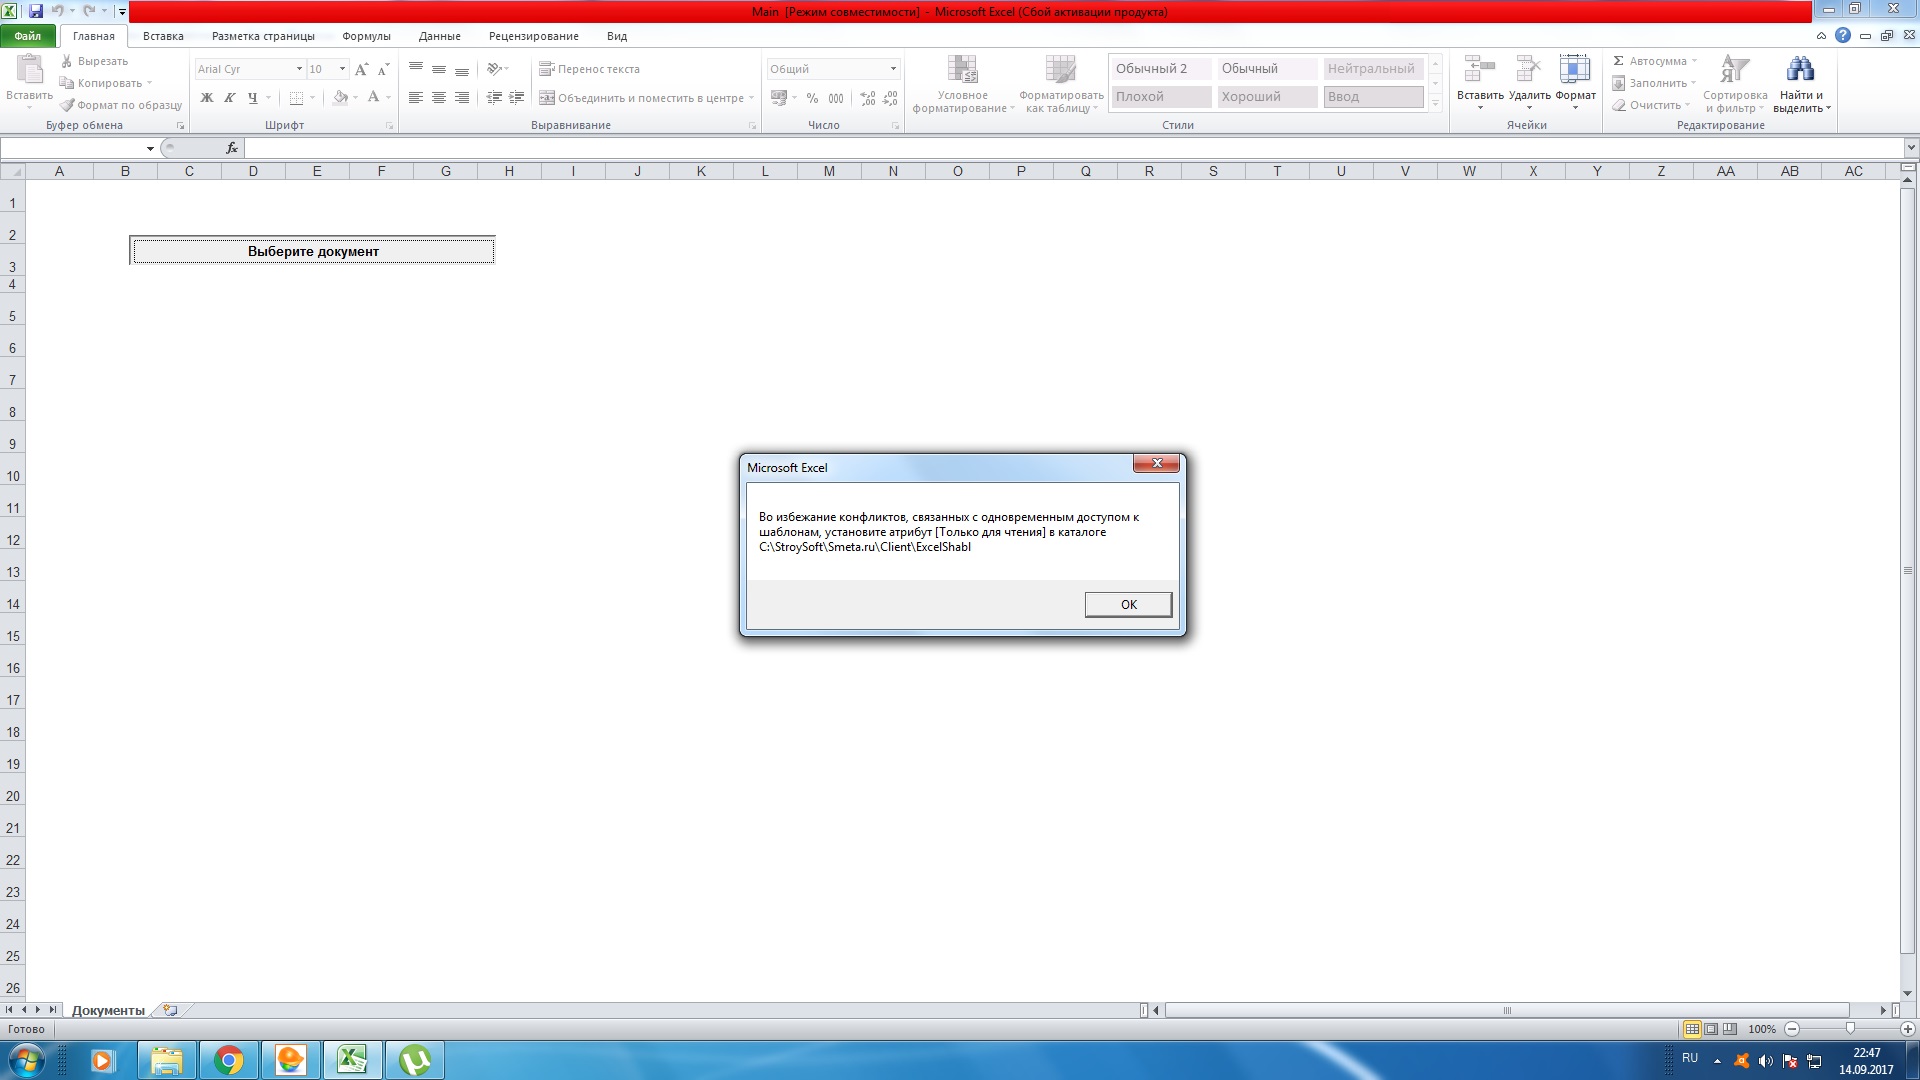Click the Cut scissors icon

click(67, 61)
